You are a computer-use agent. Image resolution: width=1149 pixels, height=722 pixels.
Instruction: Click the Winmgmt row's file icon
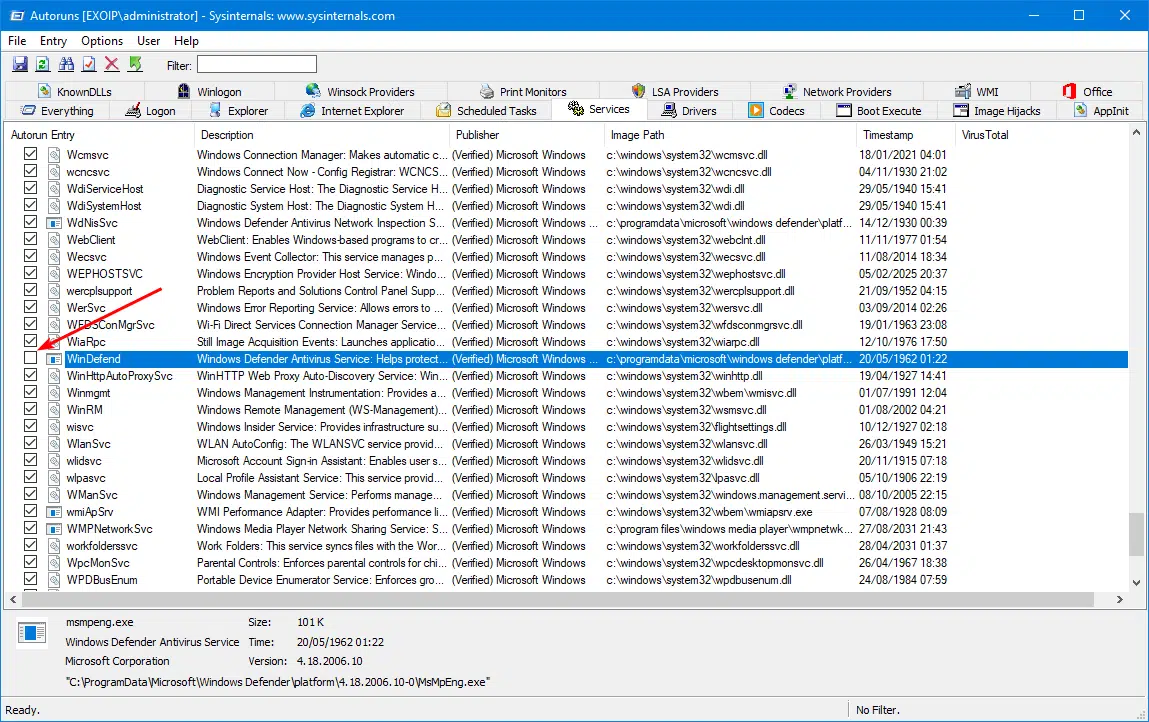54,393
